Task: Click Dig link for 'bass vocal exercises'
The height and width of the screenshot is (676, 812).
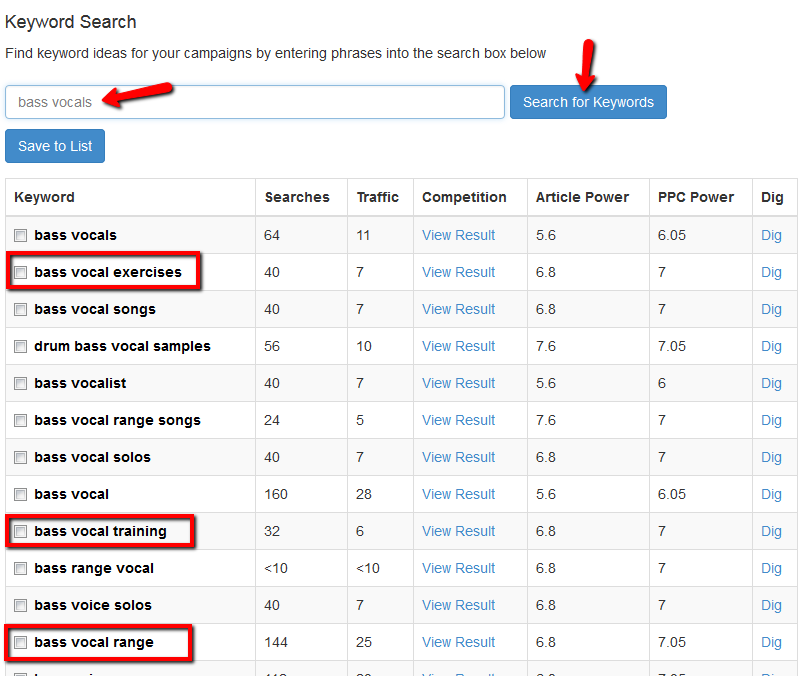Action: coord(771,272)
